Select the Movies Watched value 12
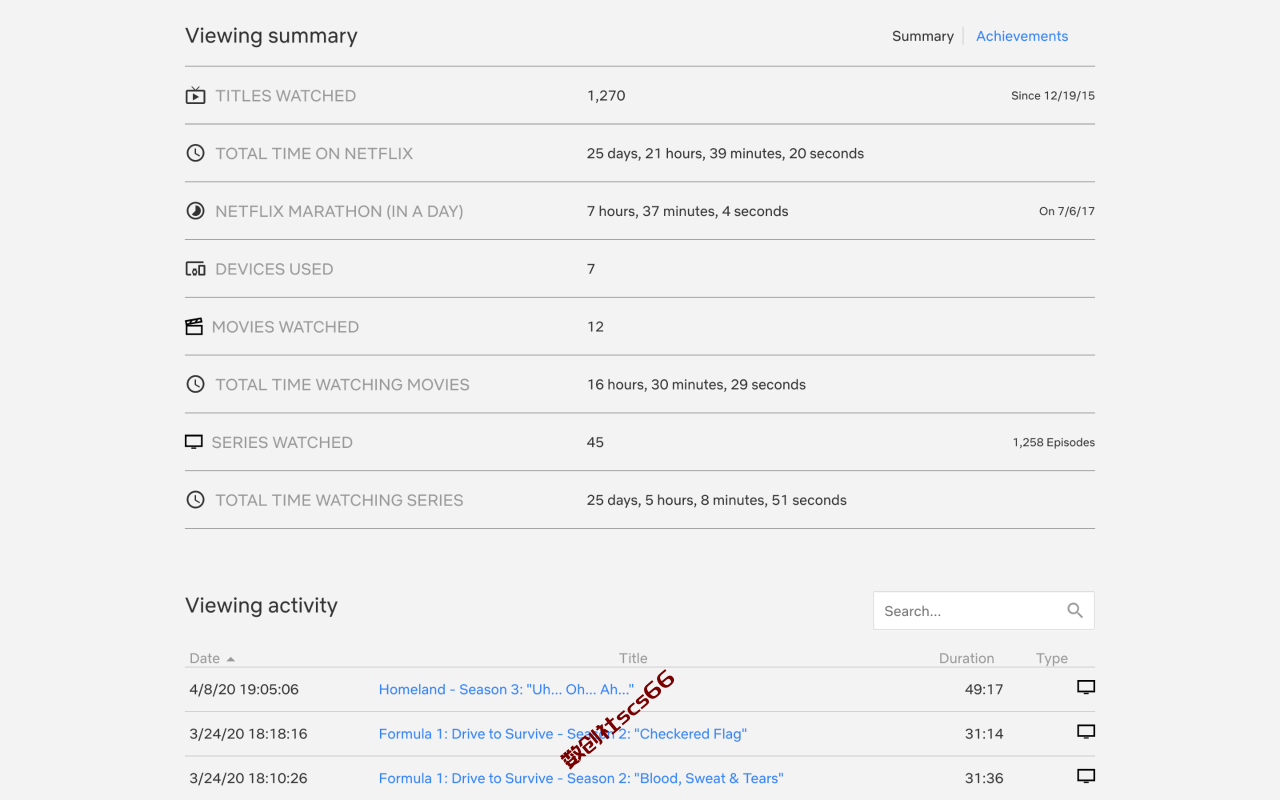 595,327
